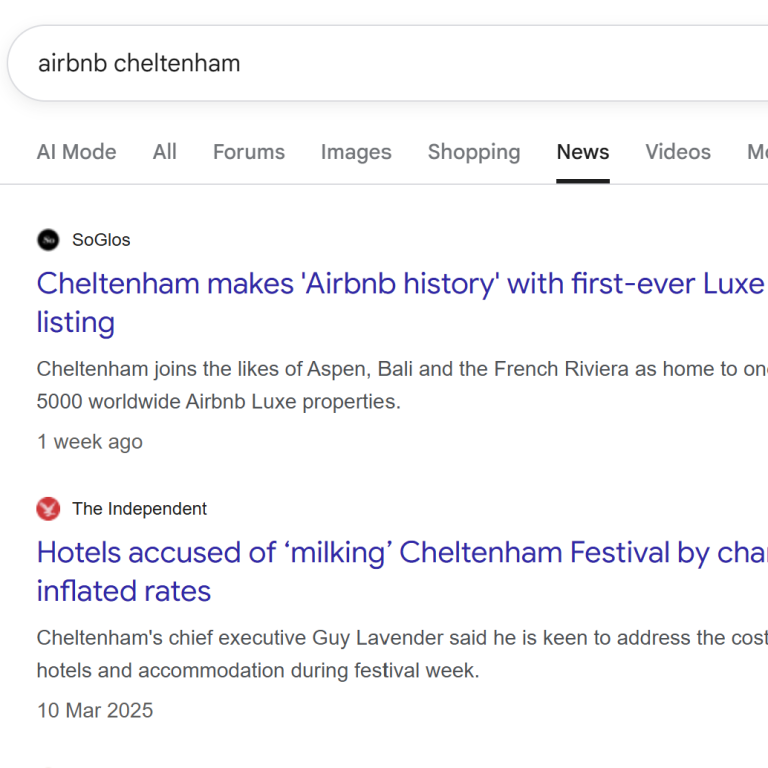Switch to Videos results tab
The image size is (768, 768).
tap(678, 152)
